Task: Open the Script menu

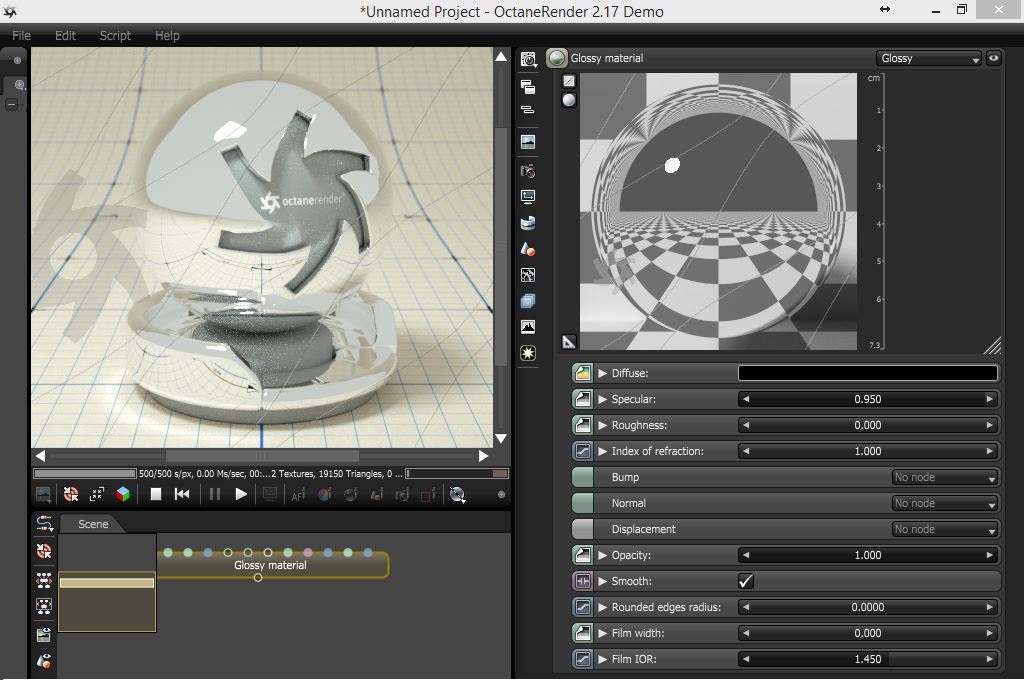Action: 115,35
